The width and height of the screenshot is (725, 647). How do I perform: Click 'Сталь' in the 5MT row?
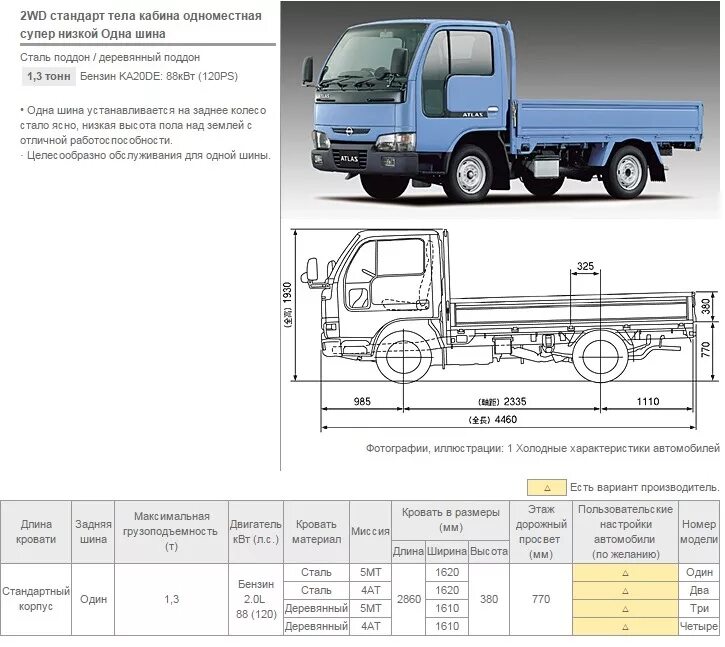[x=316, y=573]
